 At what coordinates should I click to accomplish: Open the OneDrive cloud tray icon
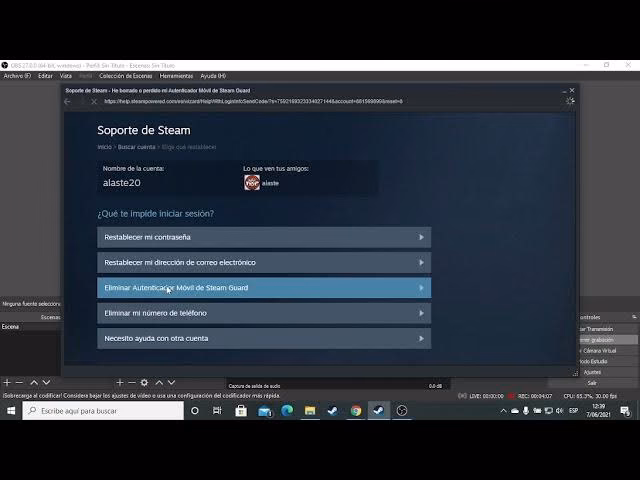coord(515,411)
